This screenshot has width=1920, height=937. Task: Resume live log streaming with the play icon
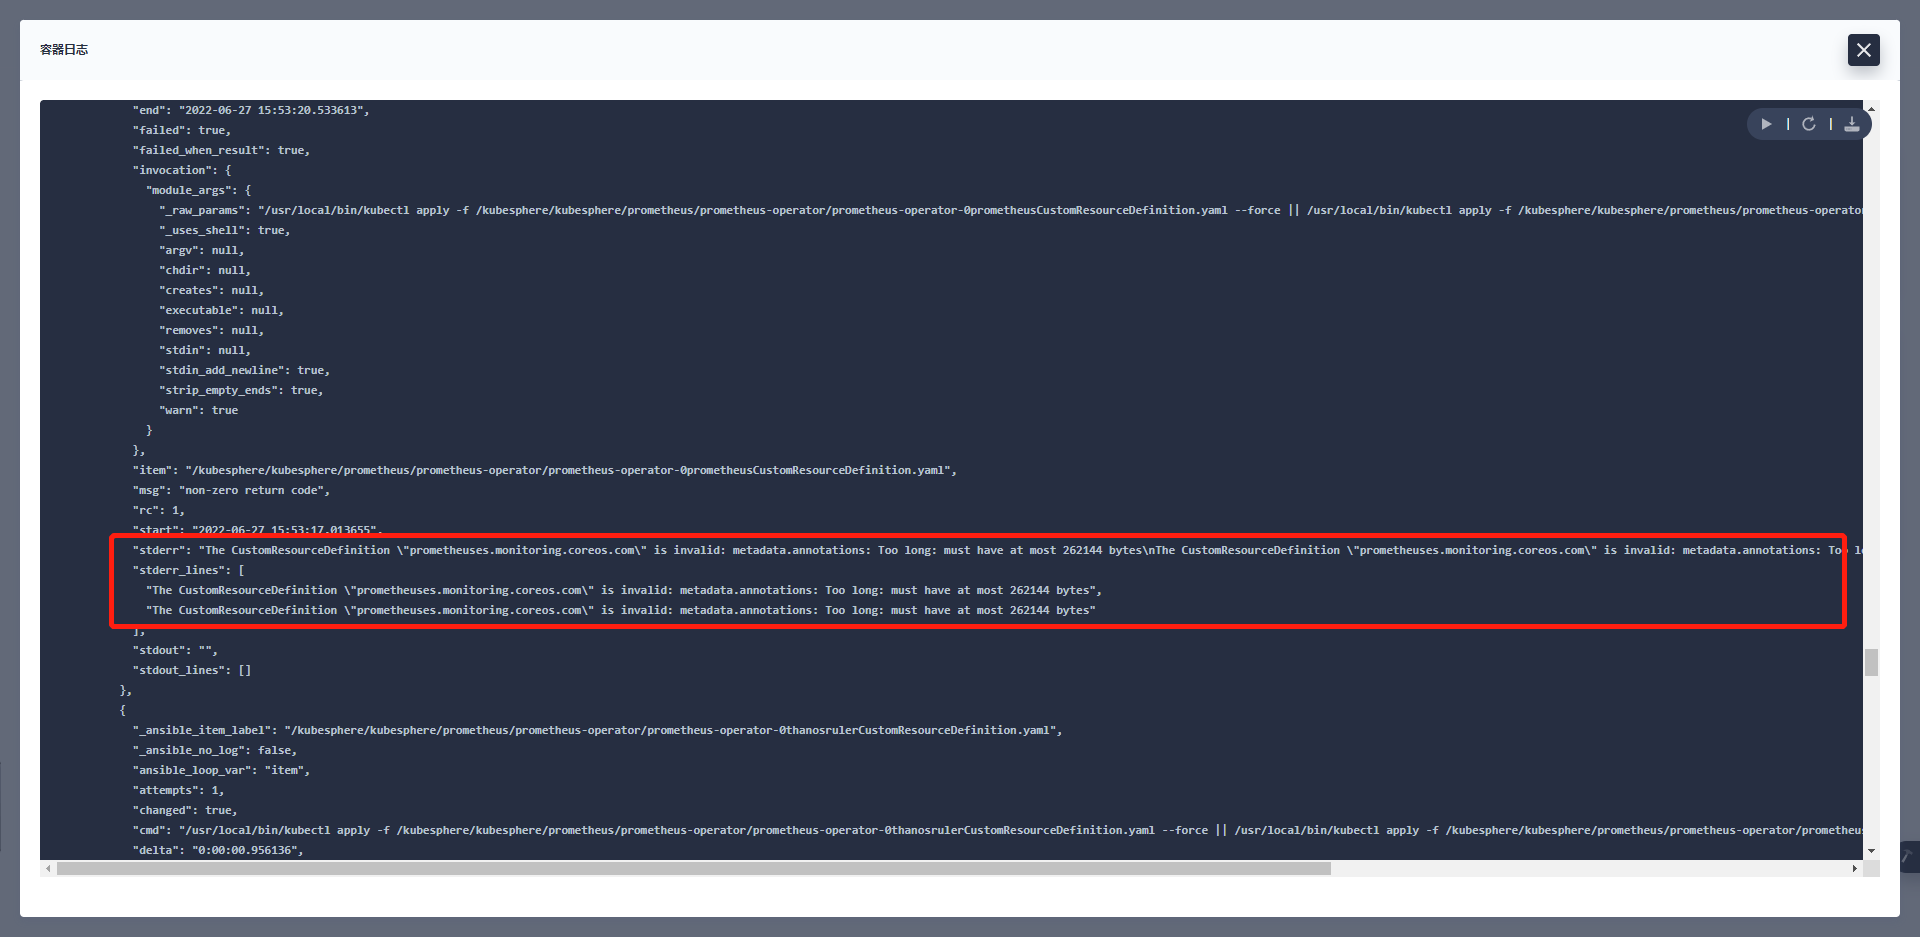pos(1765,124)
